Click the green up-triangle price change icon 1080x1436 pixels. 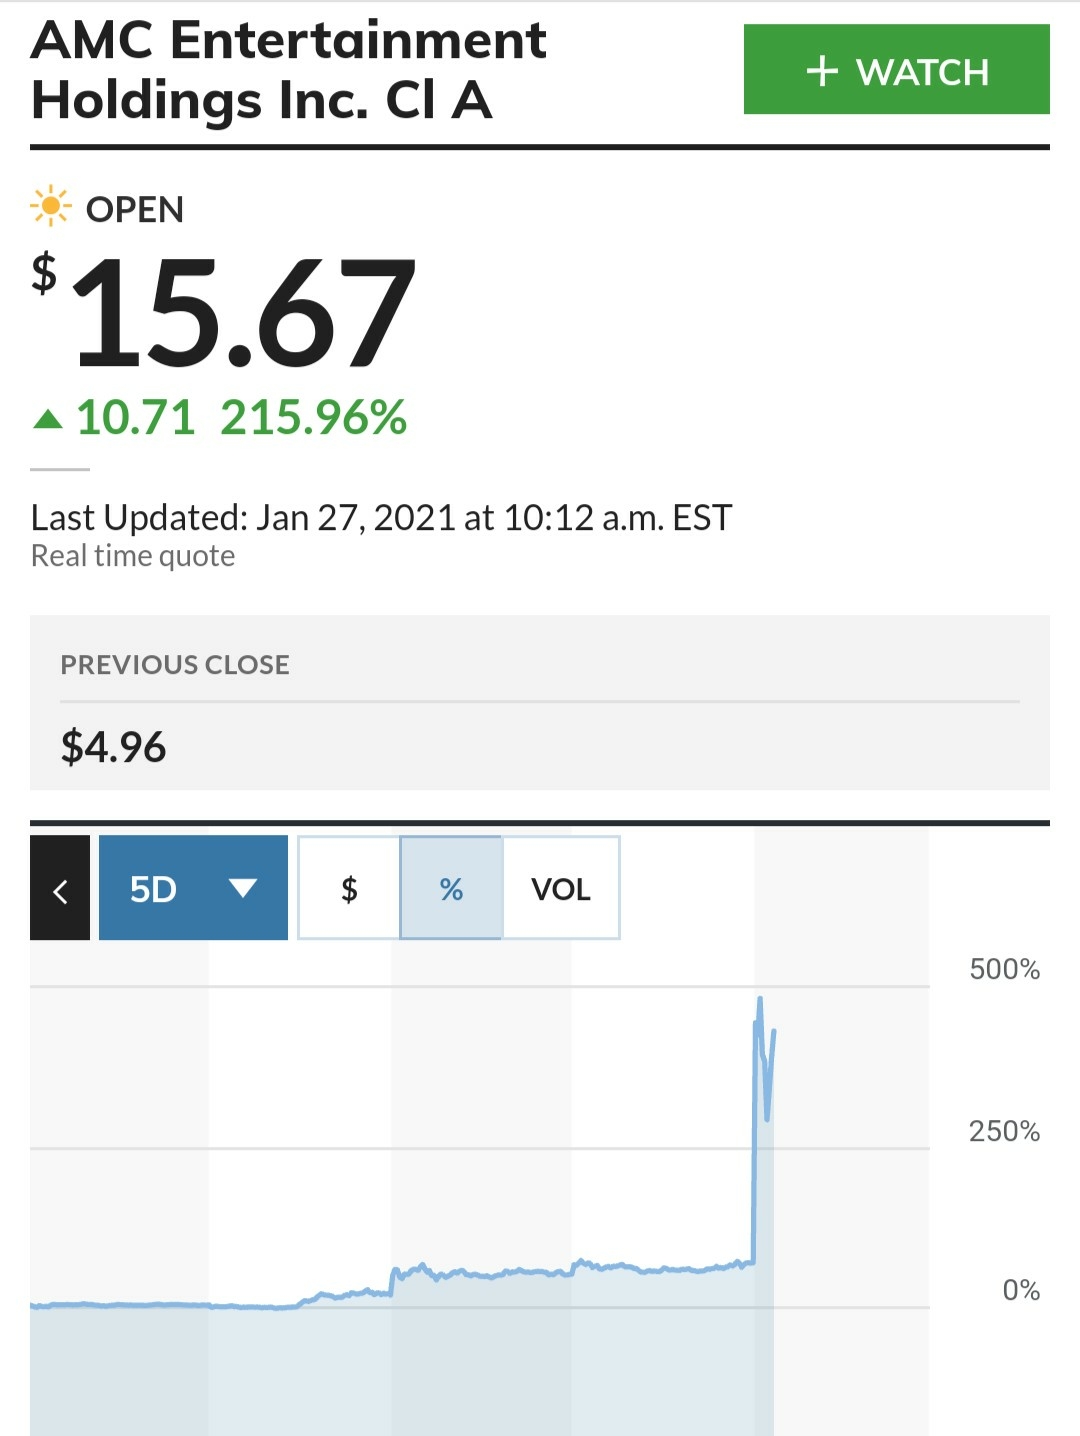pos(48,418)
